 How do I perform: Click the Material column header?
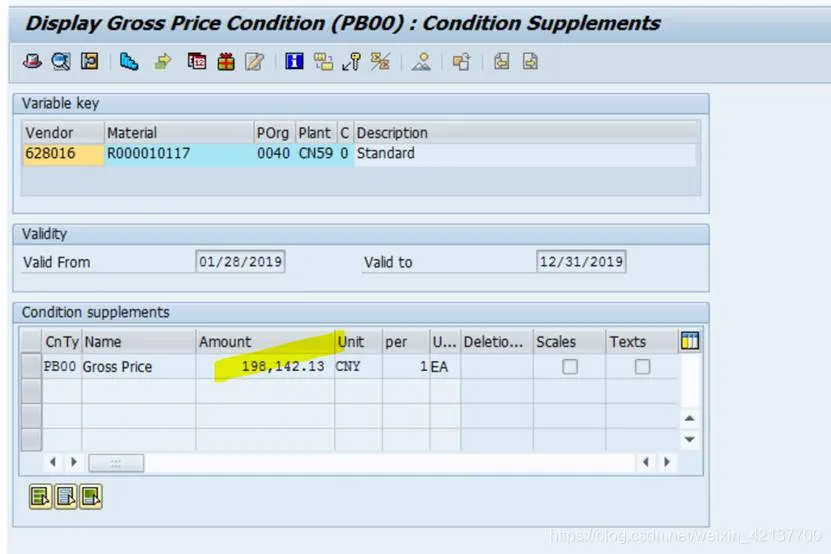point(179,133)
